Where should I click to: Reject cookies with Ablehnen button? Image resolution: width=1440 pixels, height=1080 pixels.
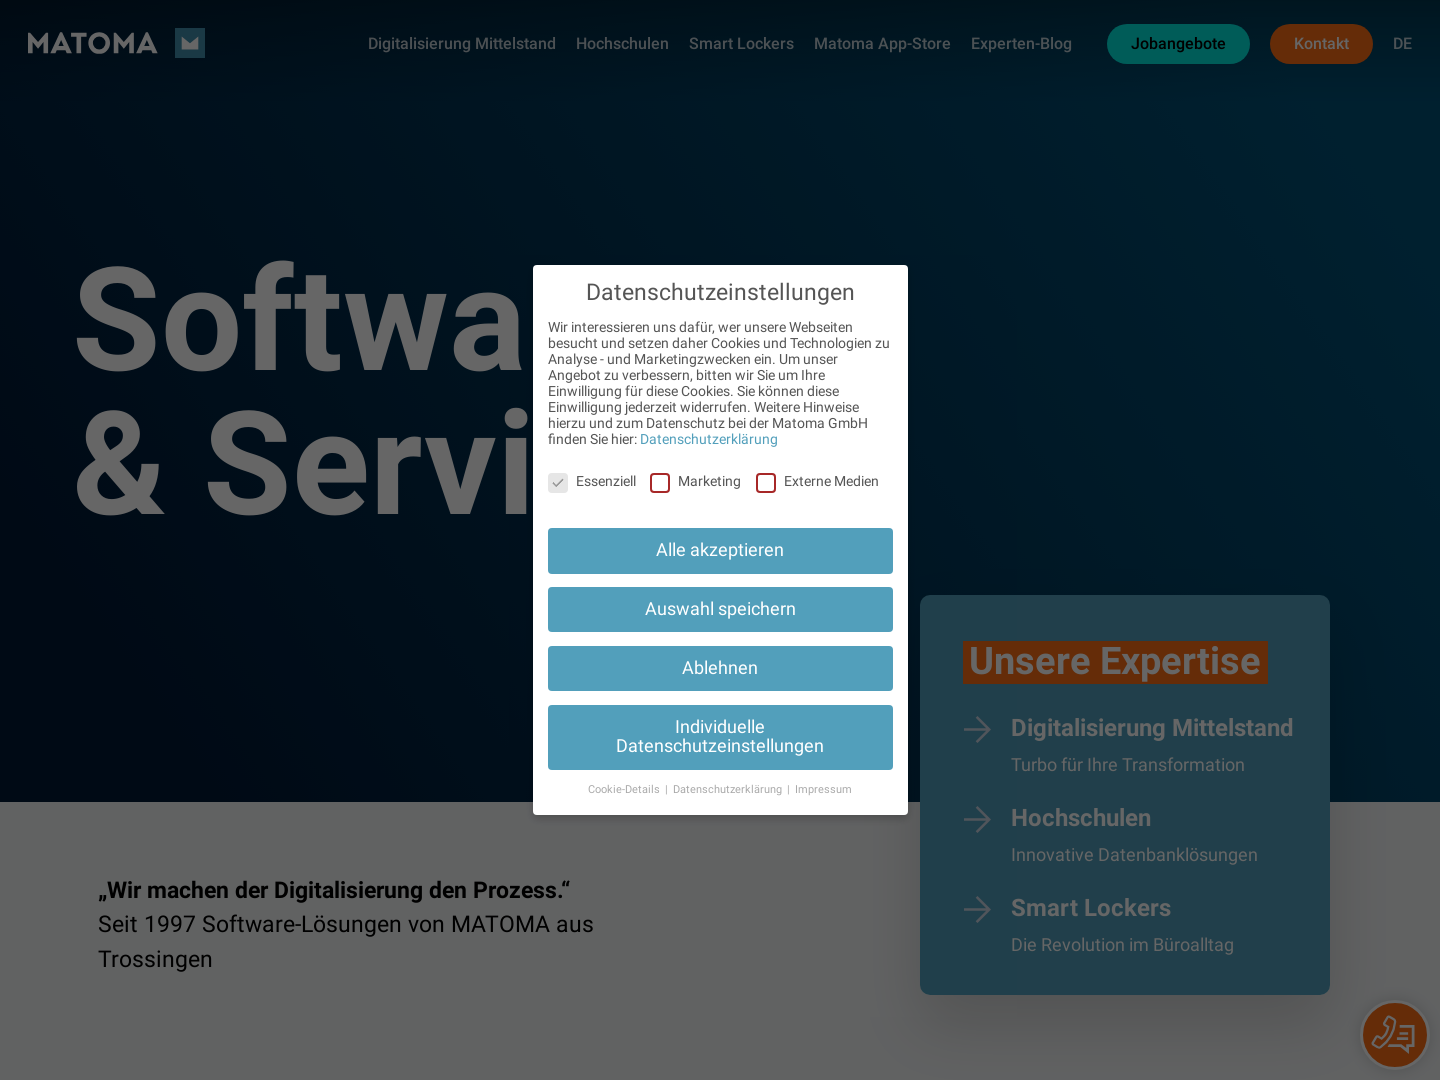pyautogui.click(x=720, y=669)
